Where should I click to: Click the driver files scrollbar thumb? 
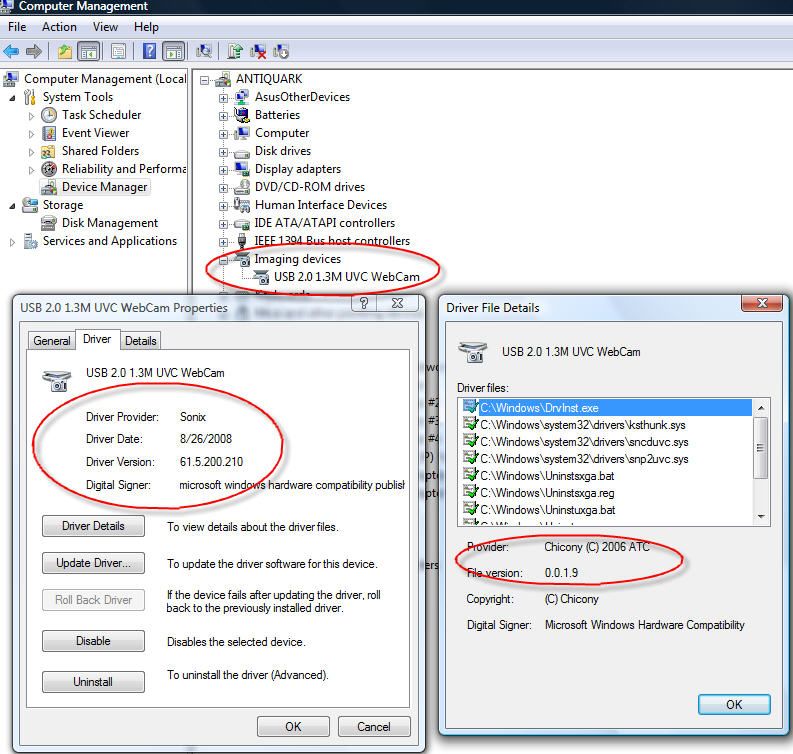coord(761,448)
